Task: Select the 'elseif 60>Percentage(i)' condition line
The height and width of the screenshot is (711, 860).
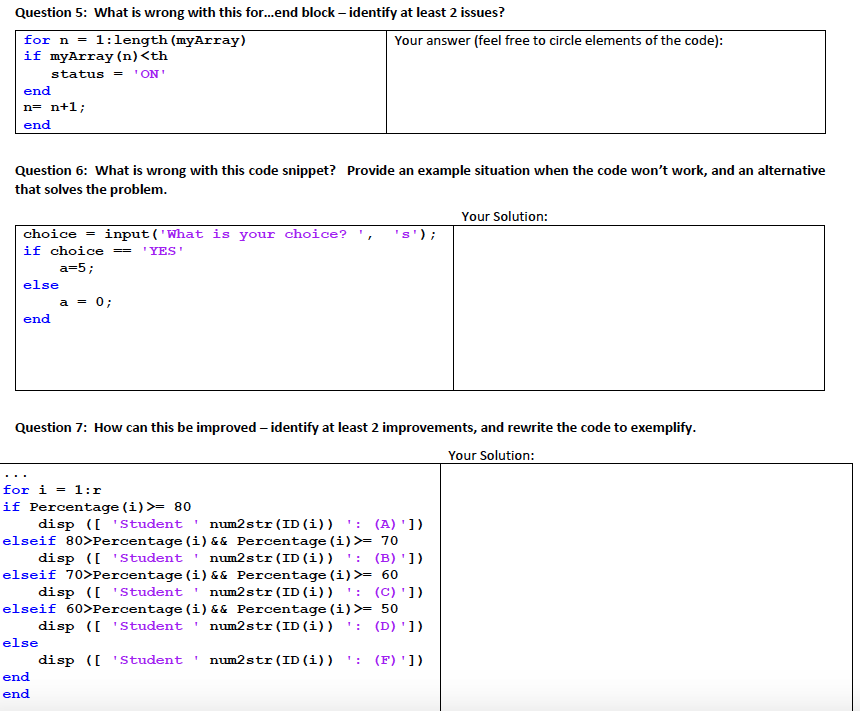Action: click(x=200, y=608)
